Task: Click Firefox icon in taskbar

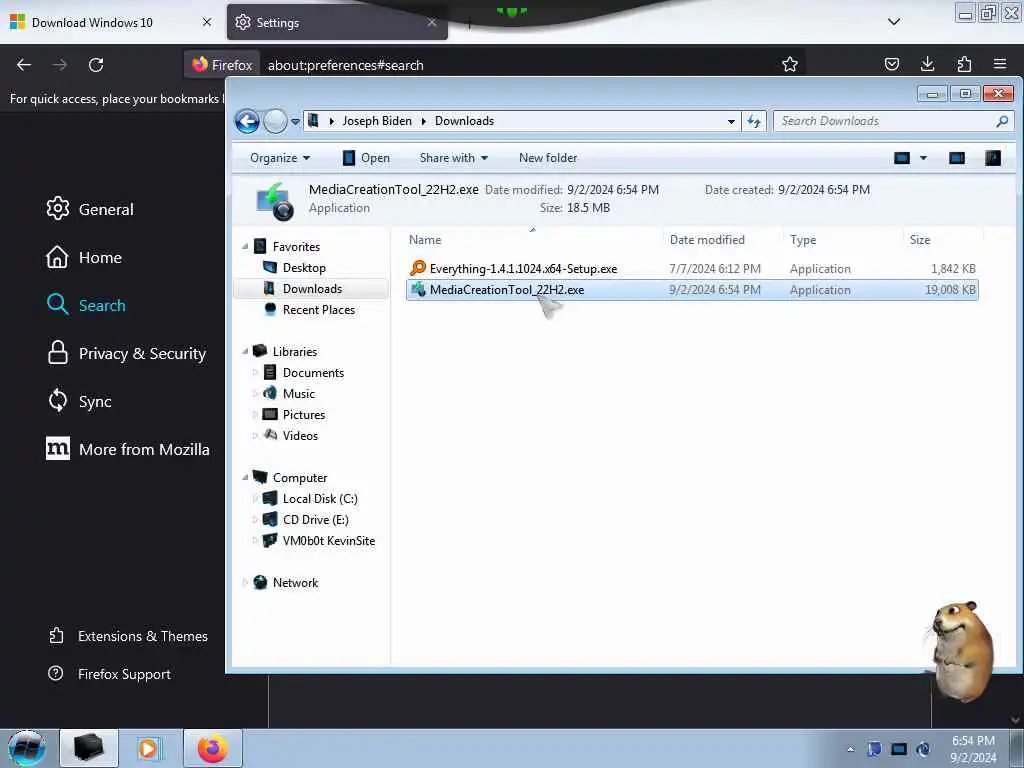Action: click(x=213, y=748)
